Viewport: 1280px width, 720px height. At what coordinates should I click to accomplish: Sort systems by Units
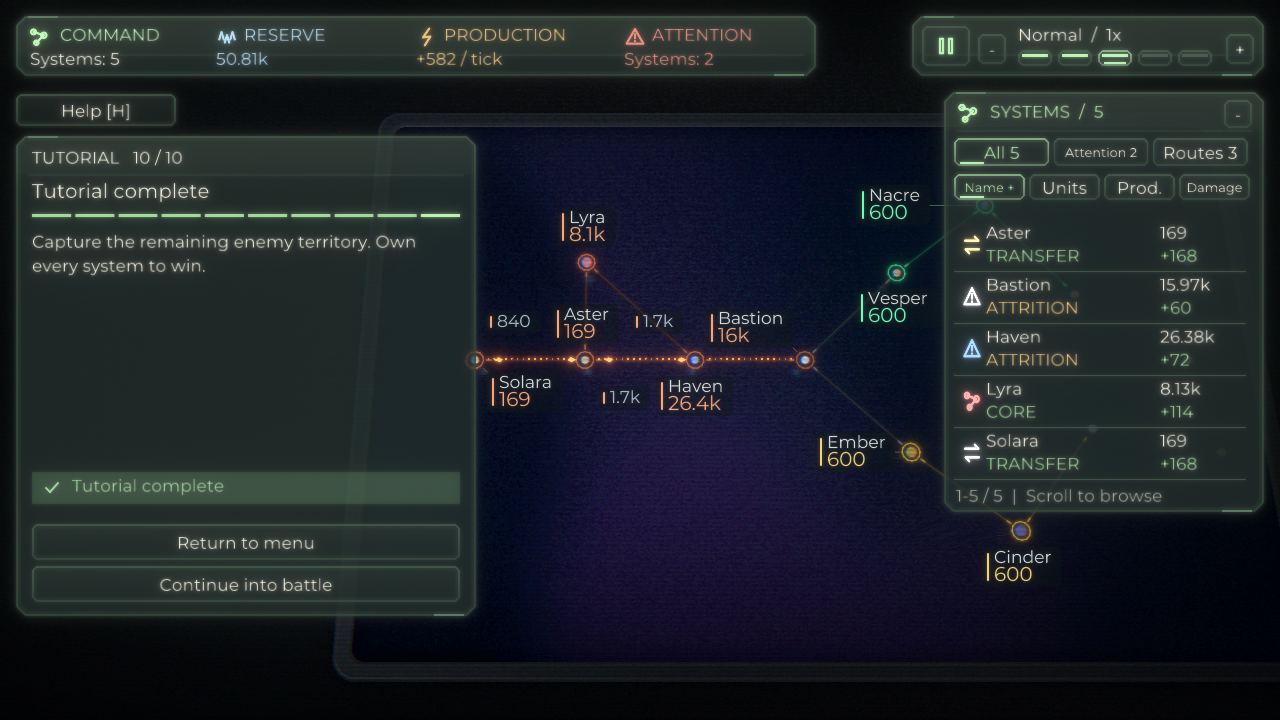(x=1064, y=187)
